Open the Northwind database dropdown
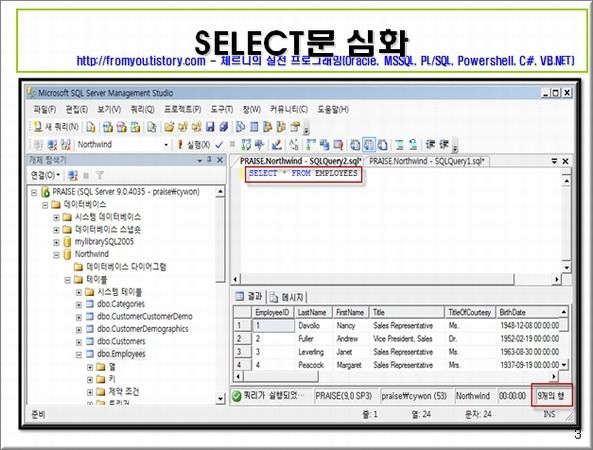This screenshot has width=593, height=450. point(166,145)
